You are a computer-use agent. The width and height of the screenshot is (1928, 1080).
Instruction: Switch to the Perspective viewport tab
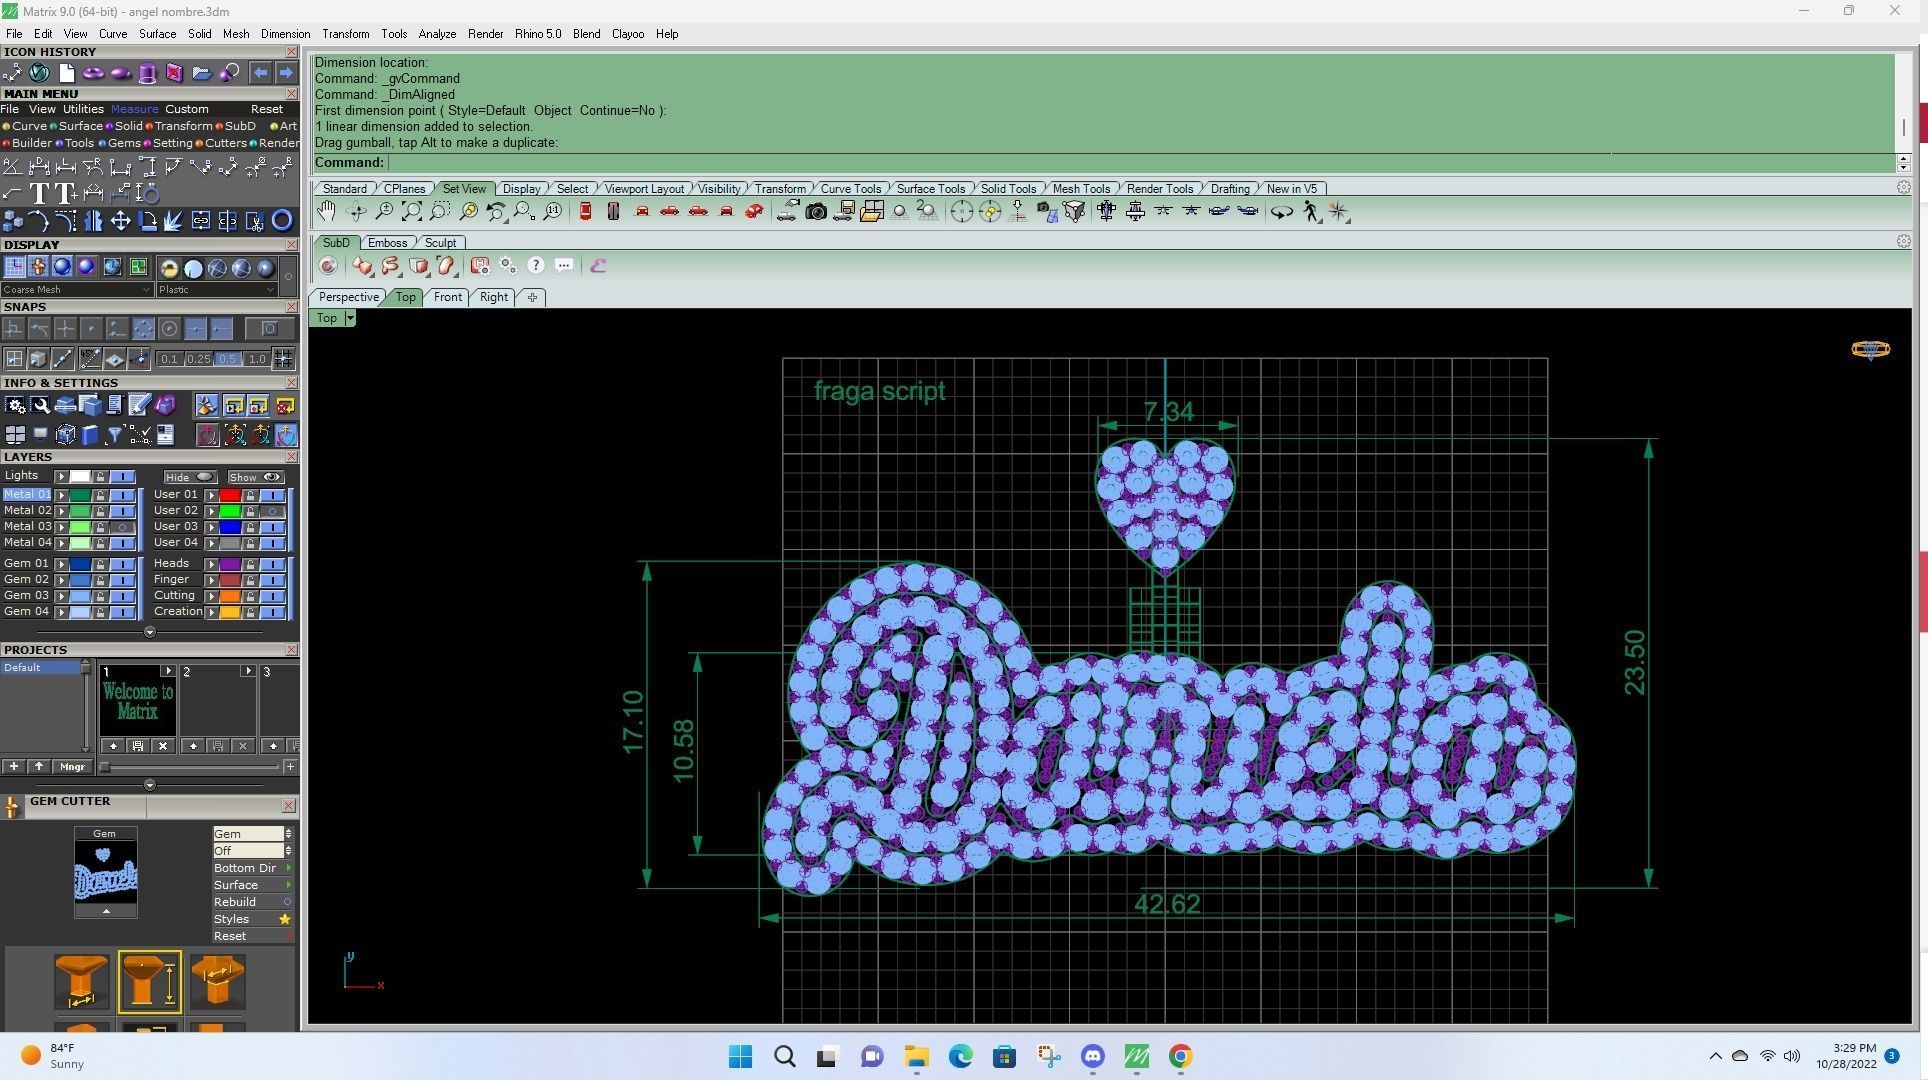pyautogui.click(x=348, y=297)
